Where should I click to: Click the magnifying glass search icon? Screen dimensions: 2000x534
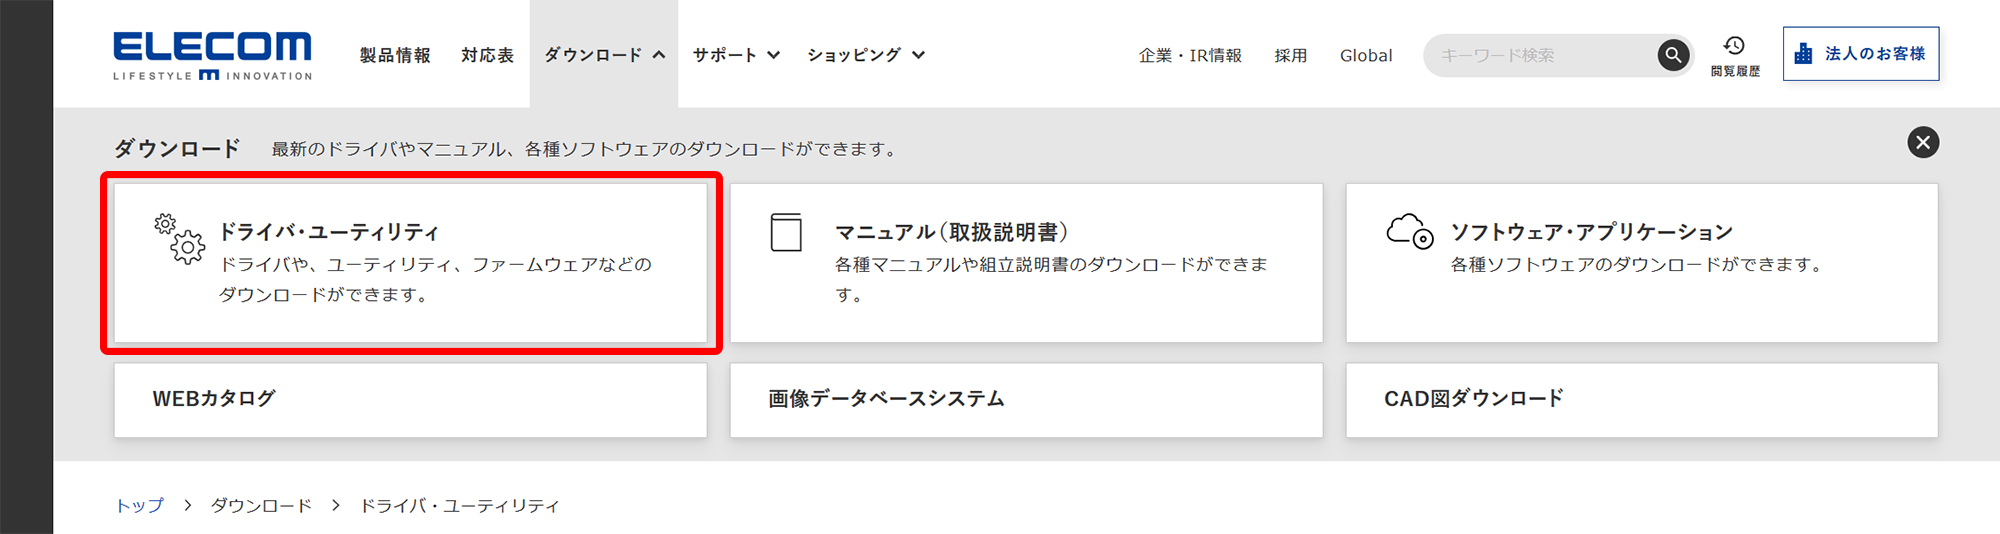click(1673, 55)
